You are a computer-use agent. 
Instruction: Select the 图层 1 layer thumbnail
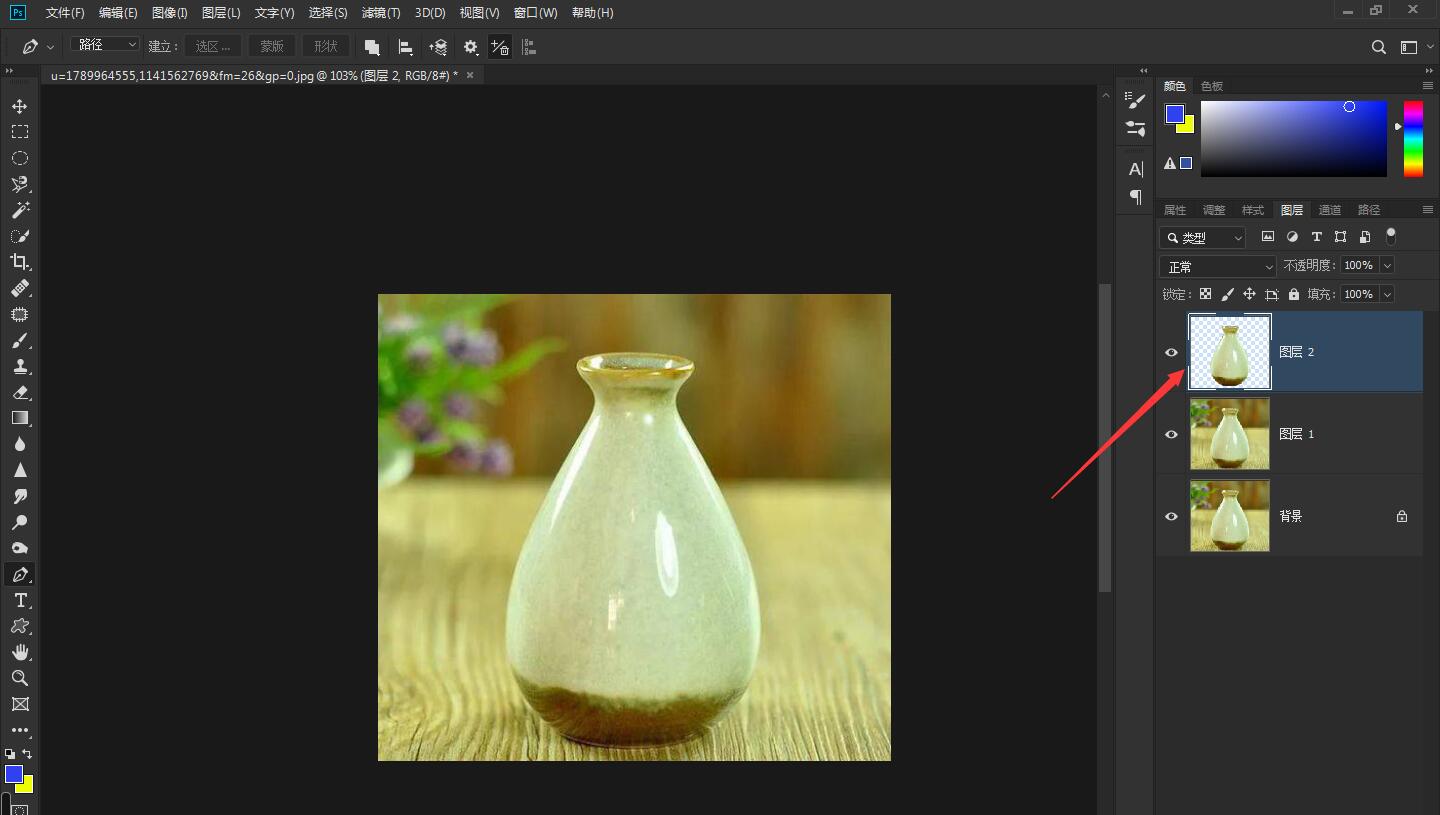pos(1229,434)
